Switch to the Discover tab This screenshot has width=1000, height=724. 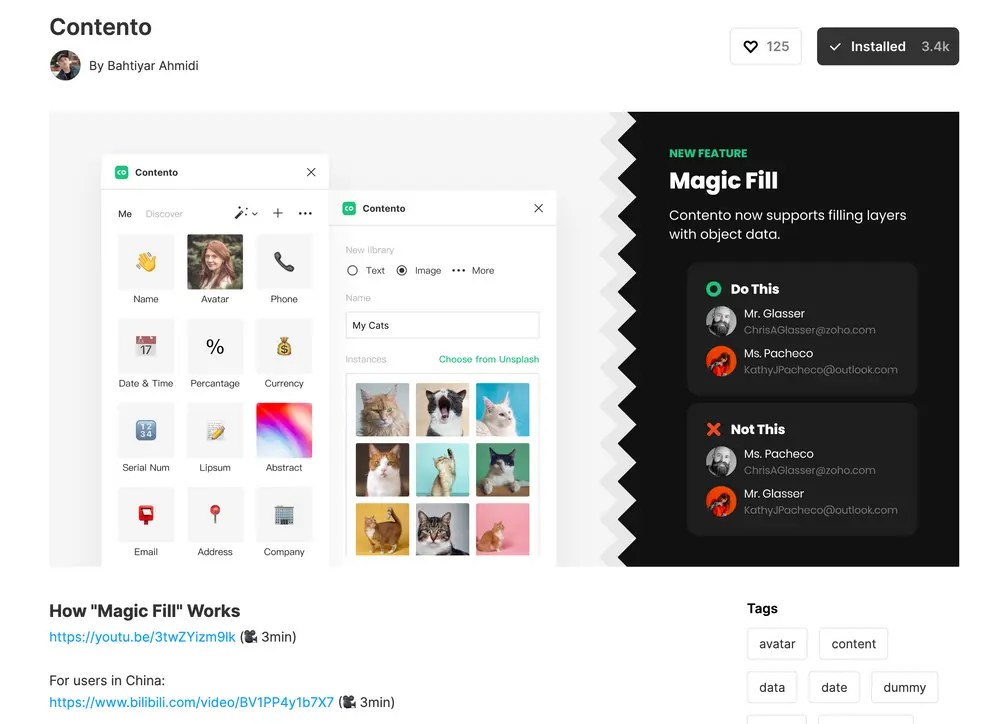[164, 214]
